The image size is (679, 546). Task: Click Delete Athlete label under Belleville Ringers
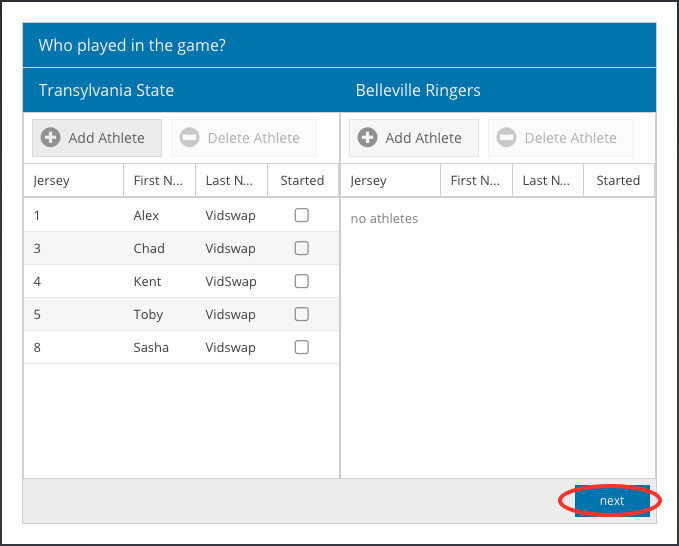[571, 138]
